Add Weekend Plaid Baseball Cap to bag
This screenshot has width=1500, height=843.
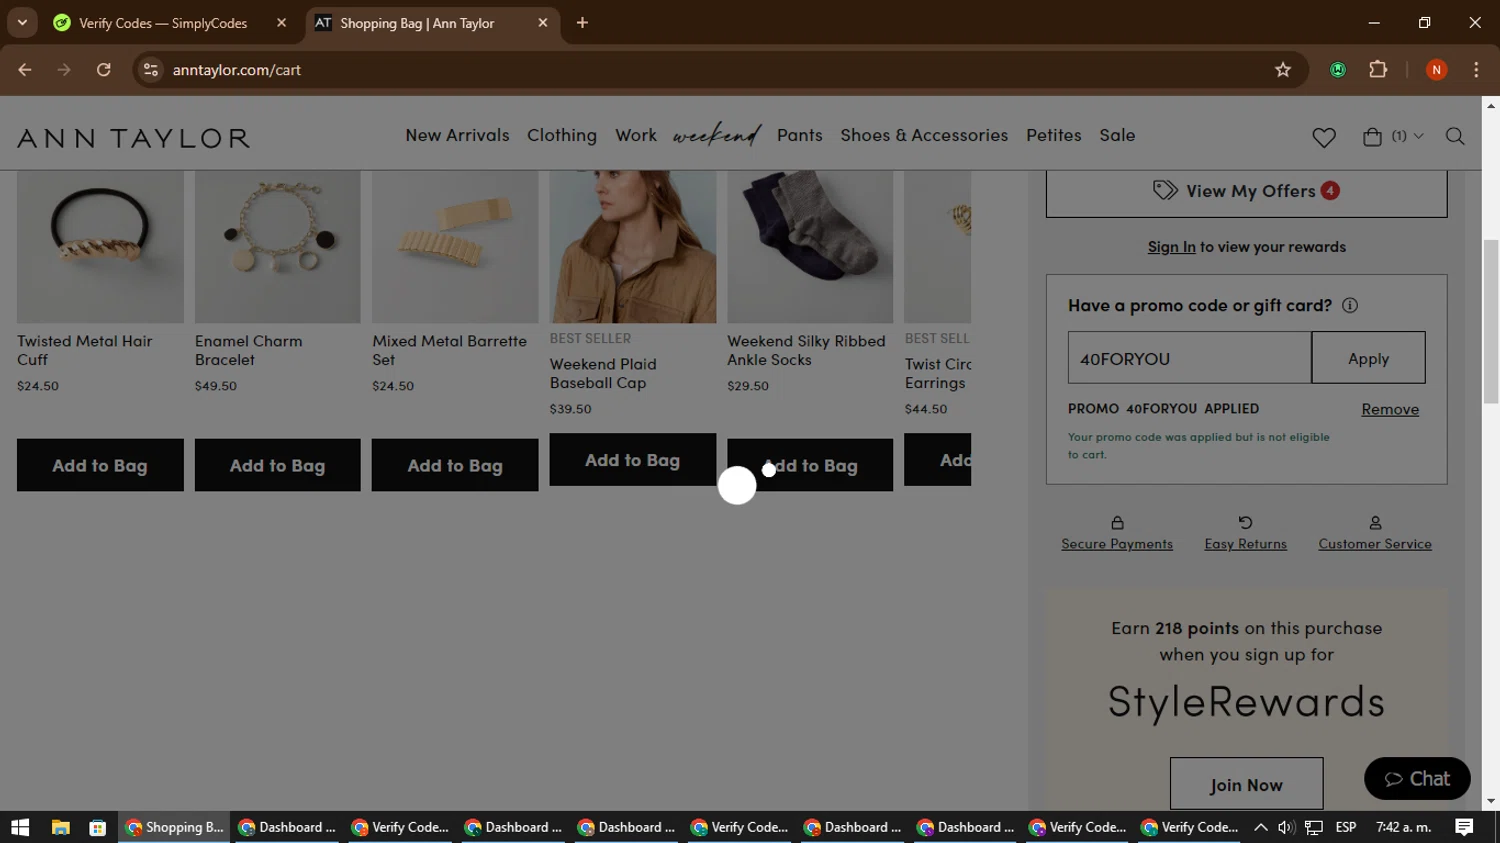coord(632,460)
